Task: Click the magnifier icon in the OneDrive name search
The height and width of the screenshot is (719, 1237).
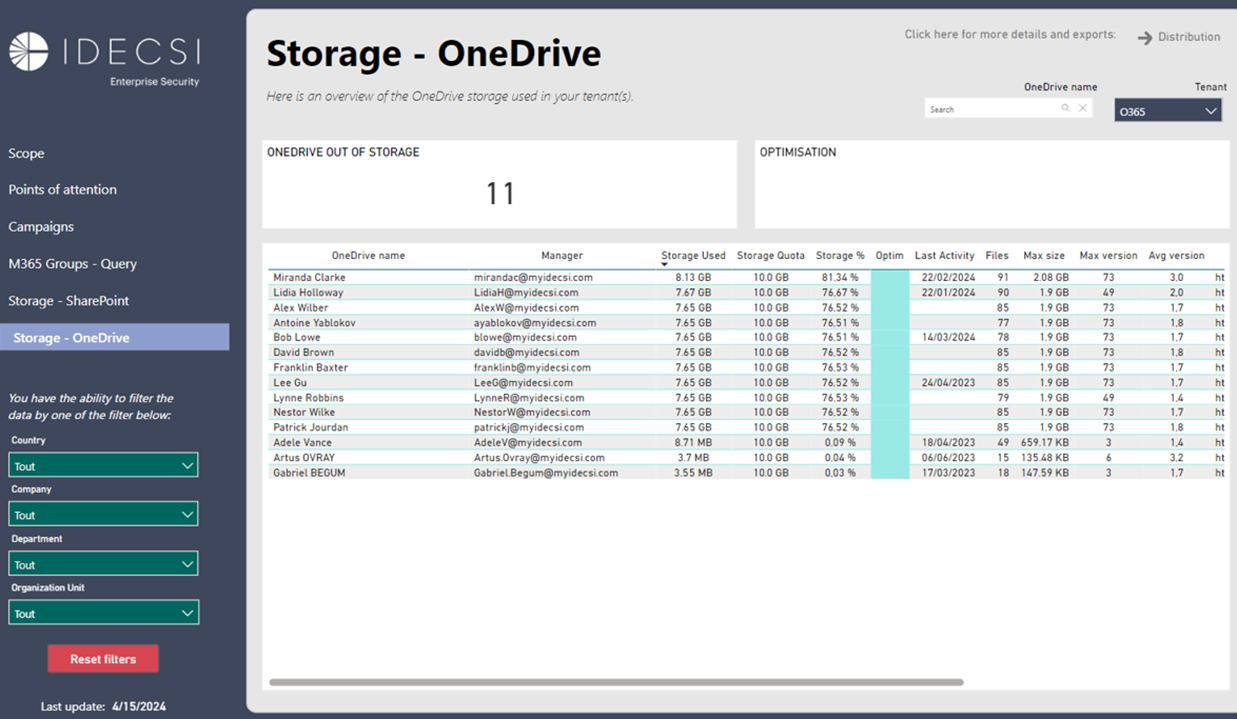Action: click(x=1065, y=108)
